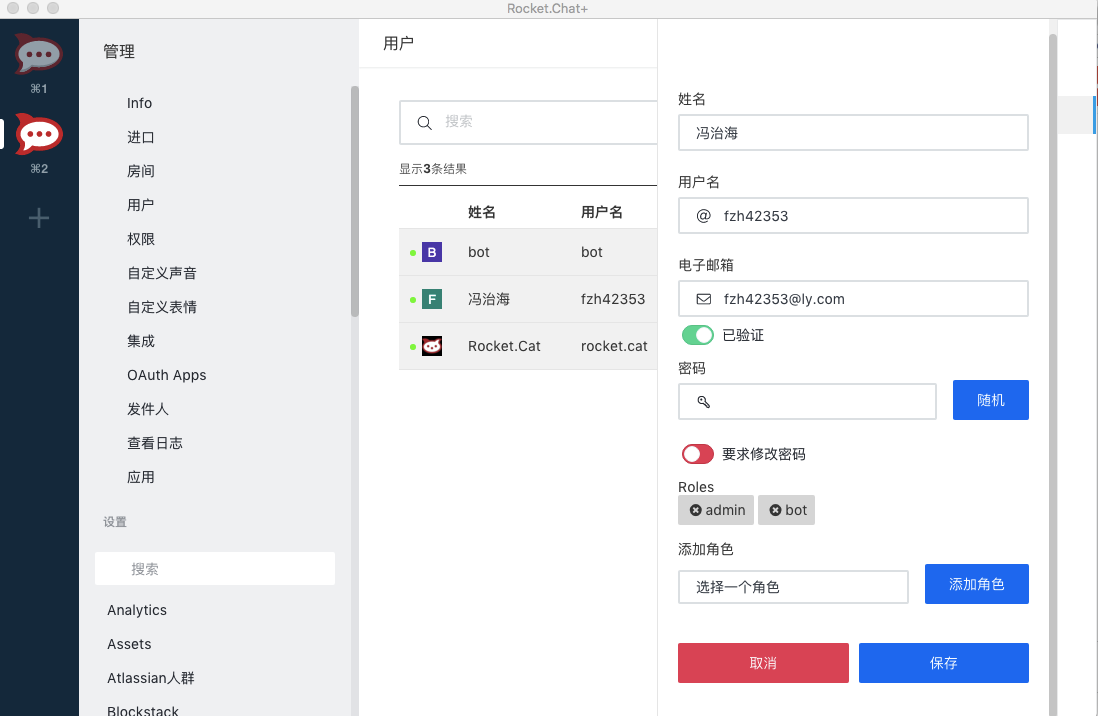The image size is (1098, 716).
Task: Open 用户 users menu item
Action: tap(141, 205)
